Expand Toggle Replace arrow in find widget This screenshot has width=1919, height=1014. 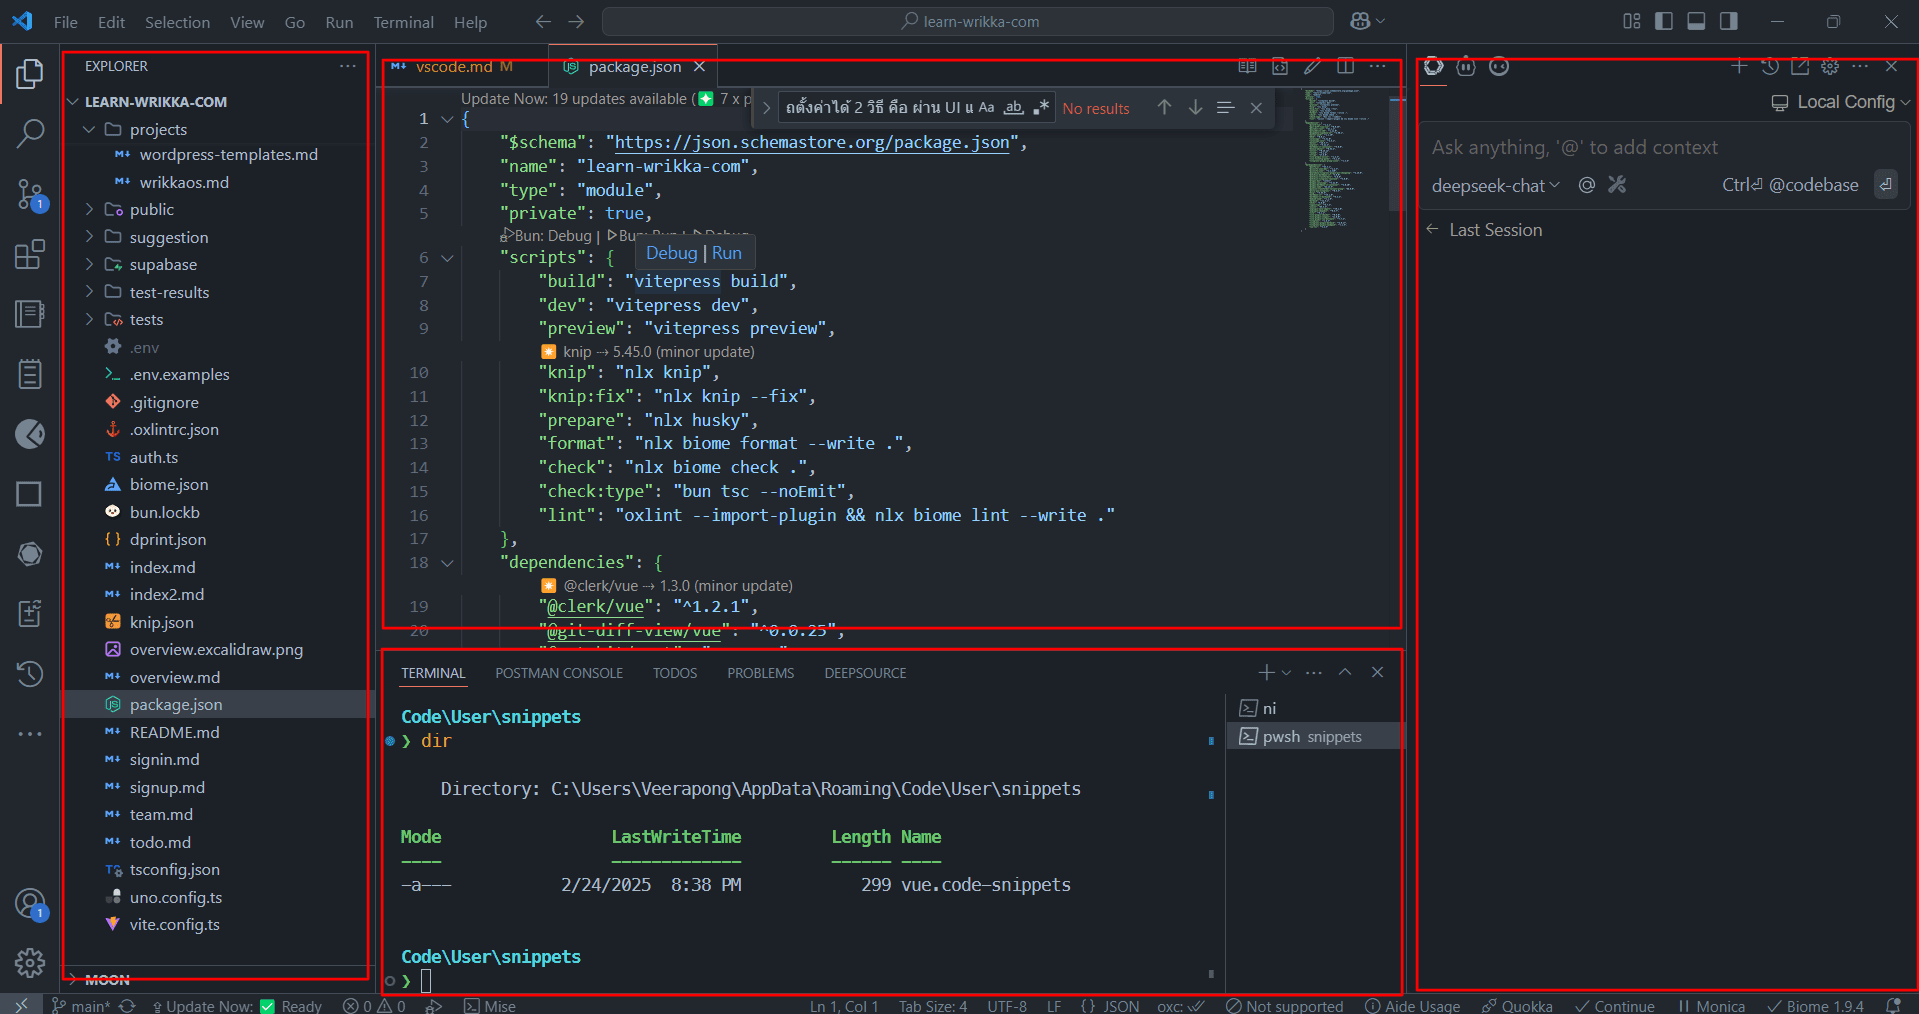[x=766, y=107]
